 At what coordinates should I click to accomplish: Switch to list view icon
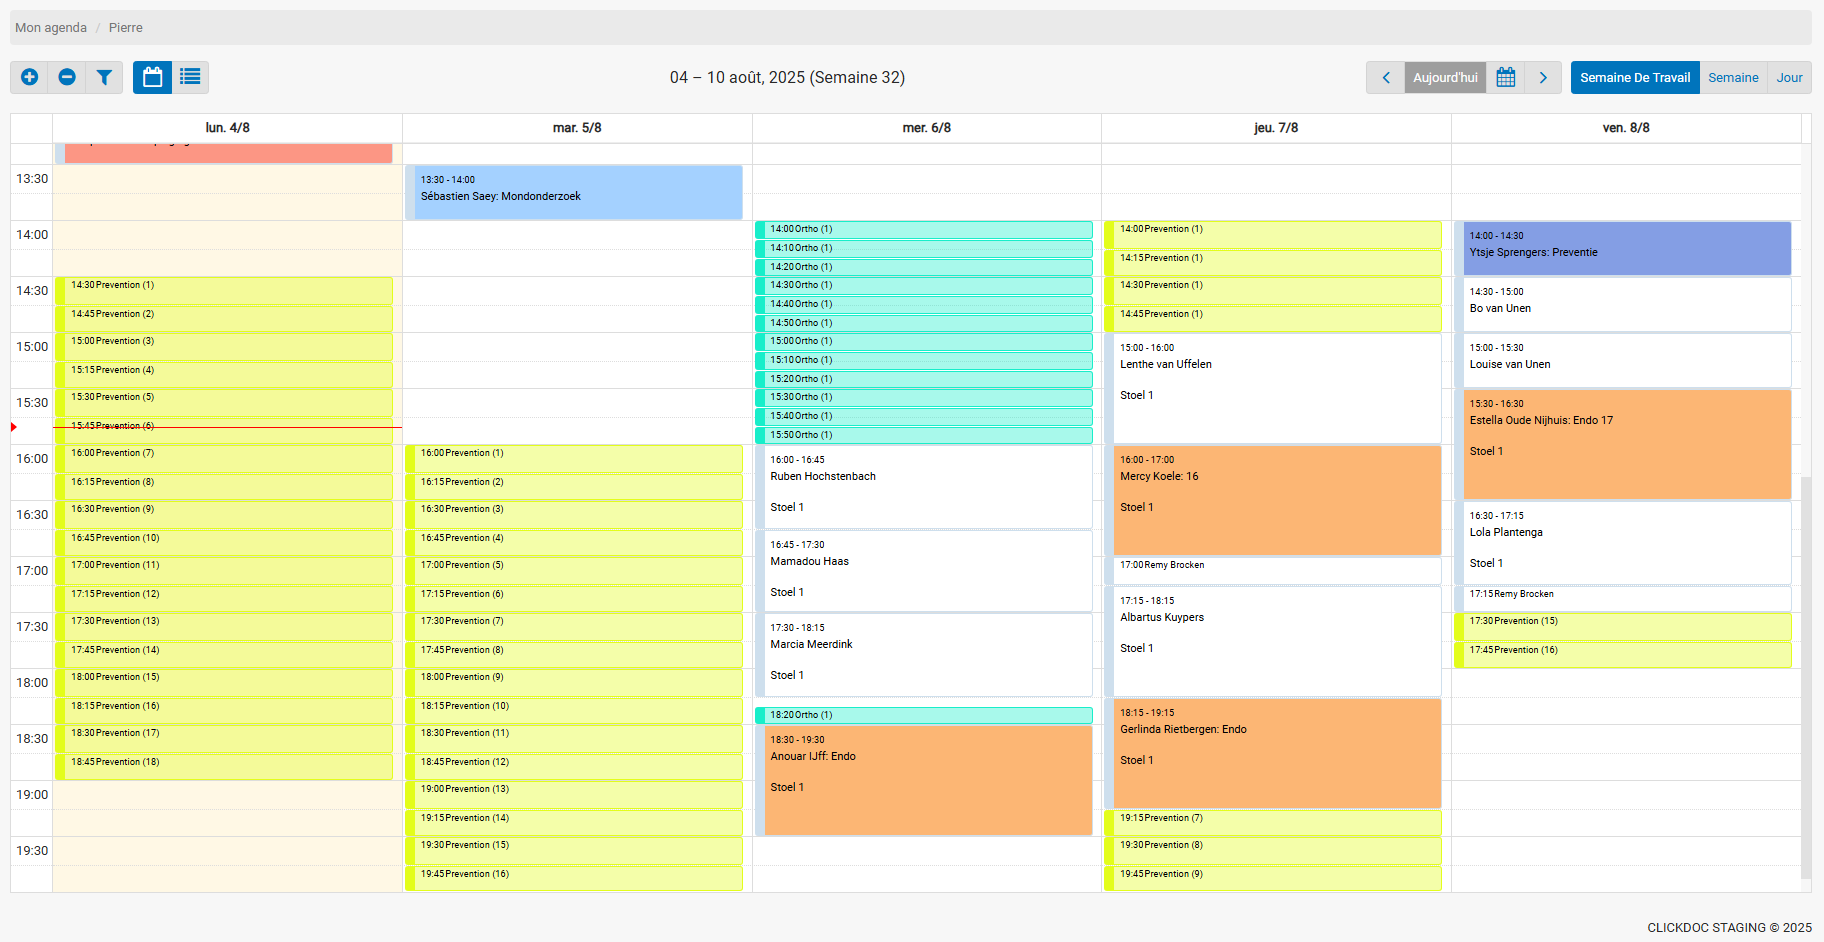coord(190,77)
